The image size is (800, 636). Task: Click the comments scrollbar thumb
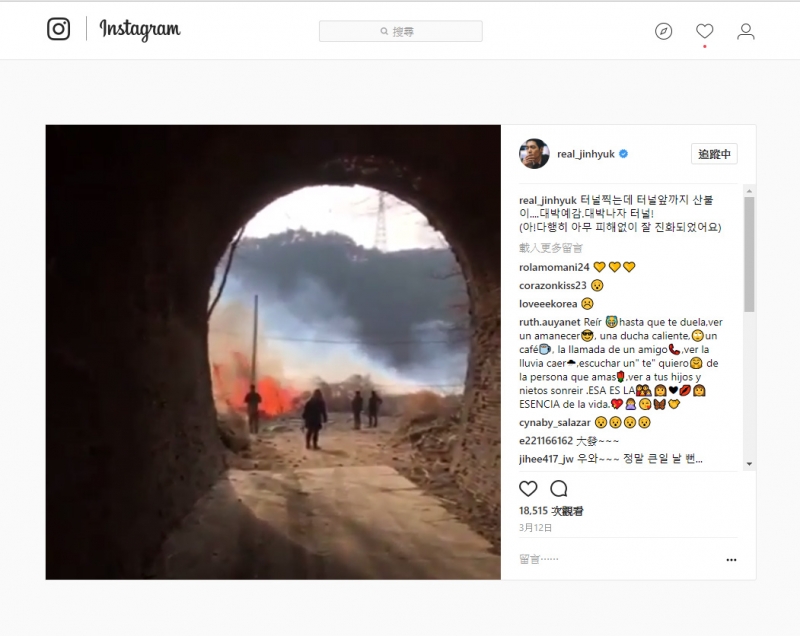point(749,255)
